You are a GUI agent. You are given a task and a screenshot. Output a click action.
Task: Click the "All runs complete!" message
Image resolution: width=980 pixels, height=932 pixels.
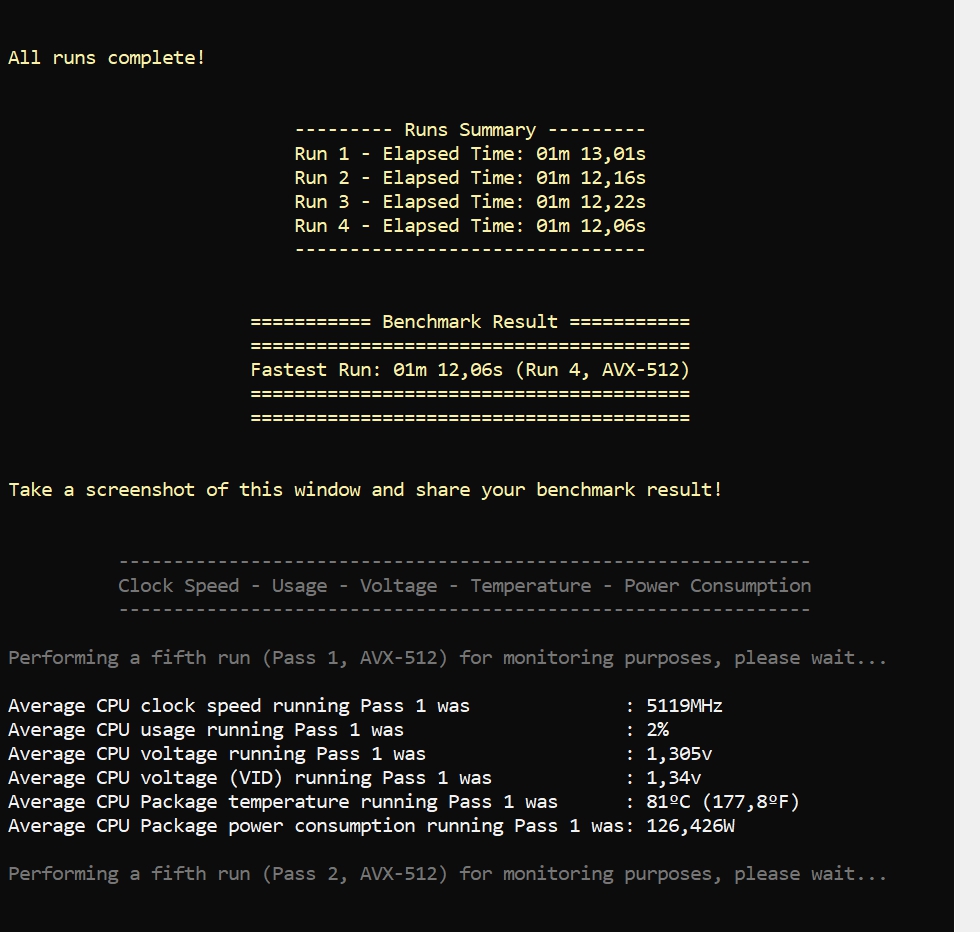[x=106, y=58]
